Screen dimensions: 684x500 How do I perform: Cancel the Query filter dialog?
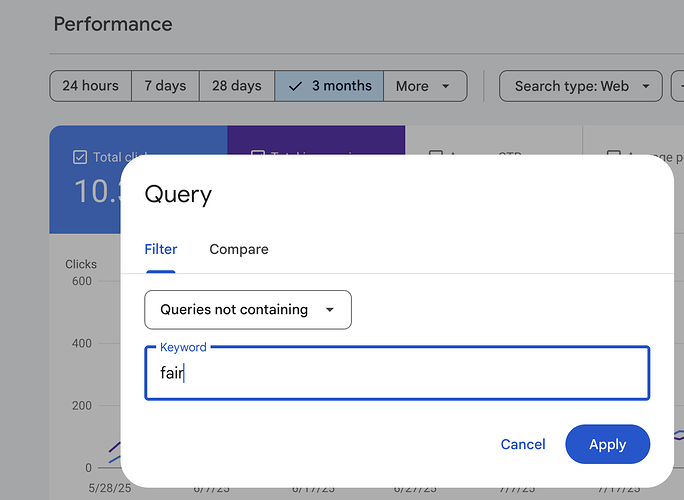523,445
